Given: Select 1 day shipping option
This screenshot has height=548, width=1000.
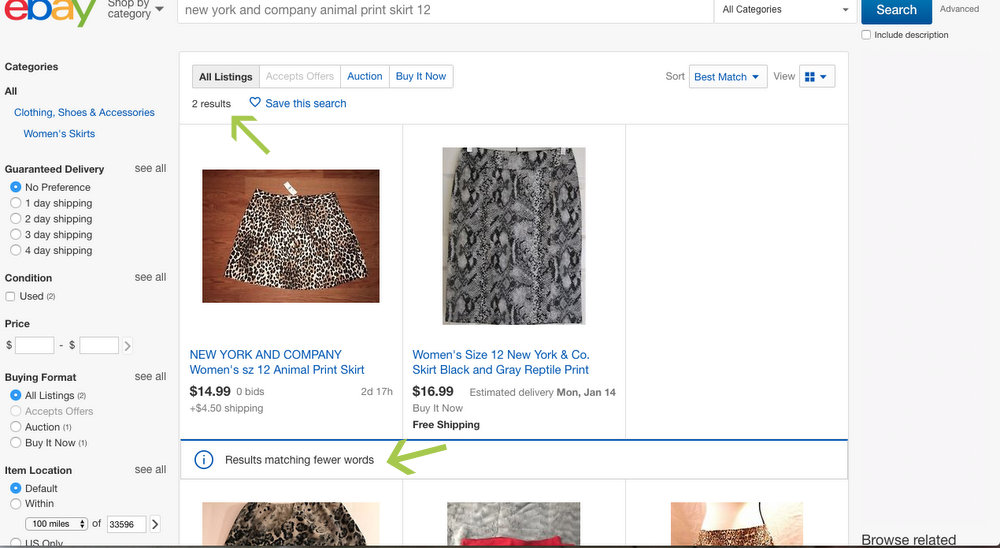Looking at the screenshot, I should click(x=15, y=203).
